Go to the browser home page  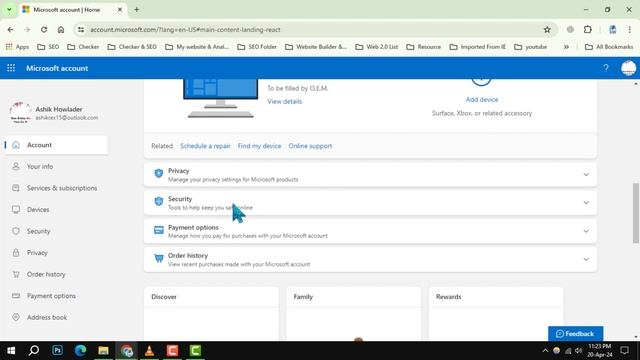61,29
